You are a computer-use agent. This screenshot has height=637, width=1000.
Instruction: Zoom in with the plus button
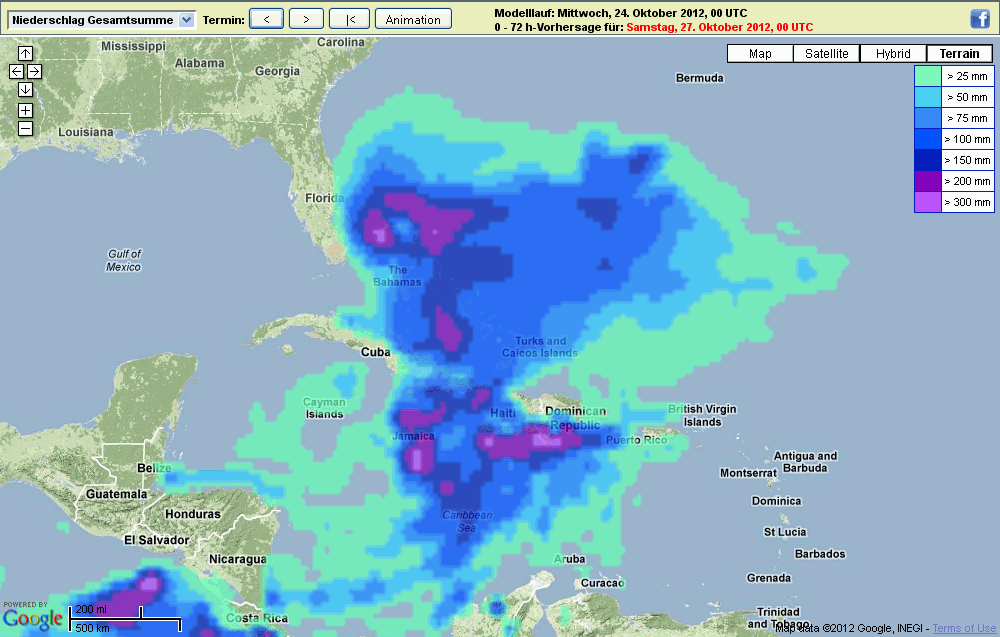click(x=25, y=110)
